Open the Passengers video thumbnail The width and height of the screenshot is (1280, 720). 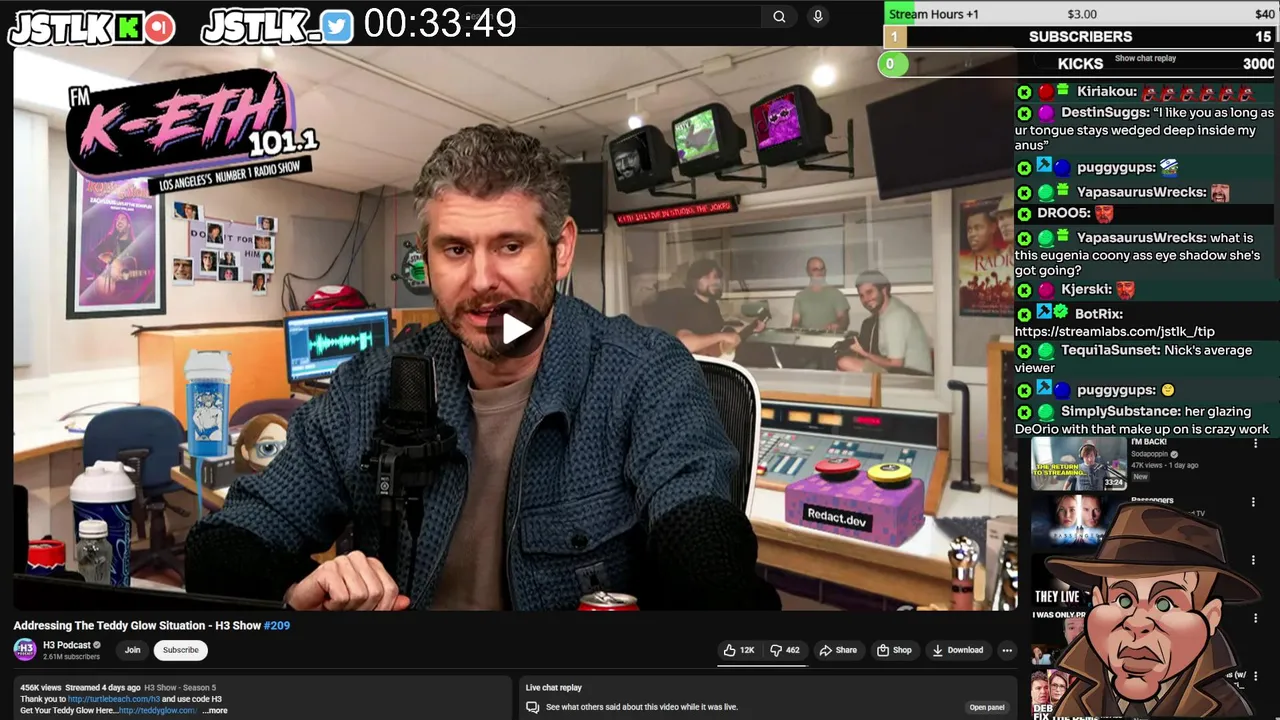(1078, 522)
